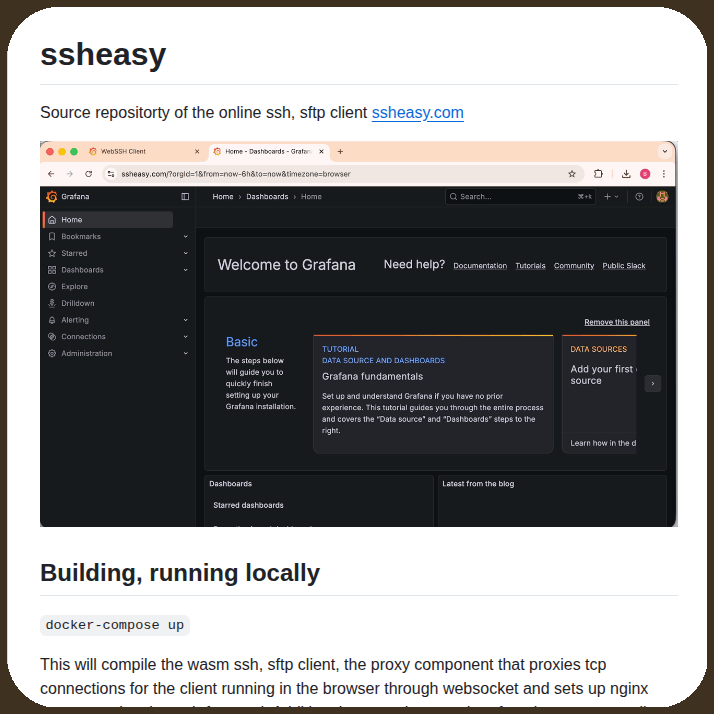Click the pink browser profile avatar

click(x=645, y=174)
